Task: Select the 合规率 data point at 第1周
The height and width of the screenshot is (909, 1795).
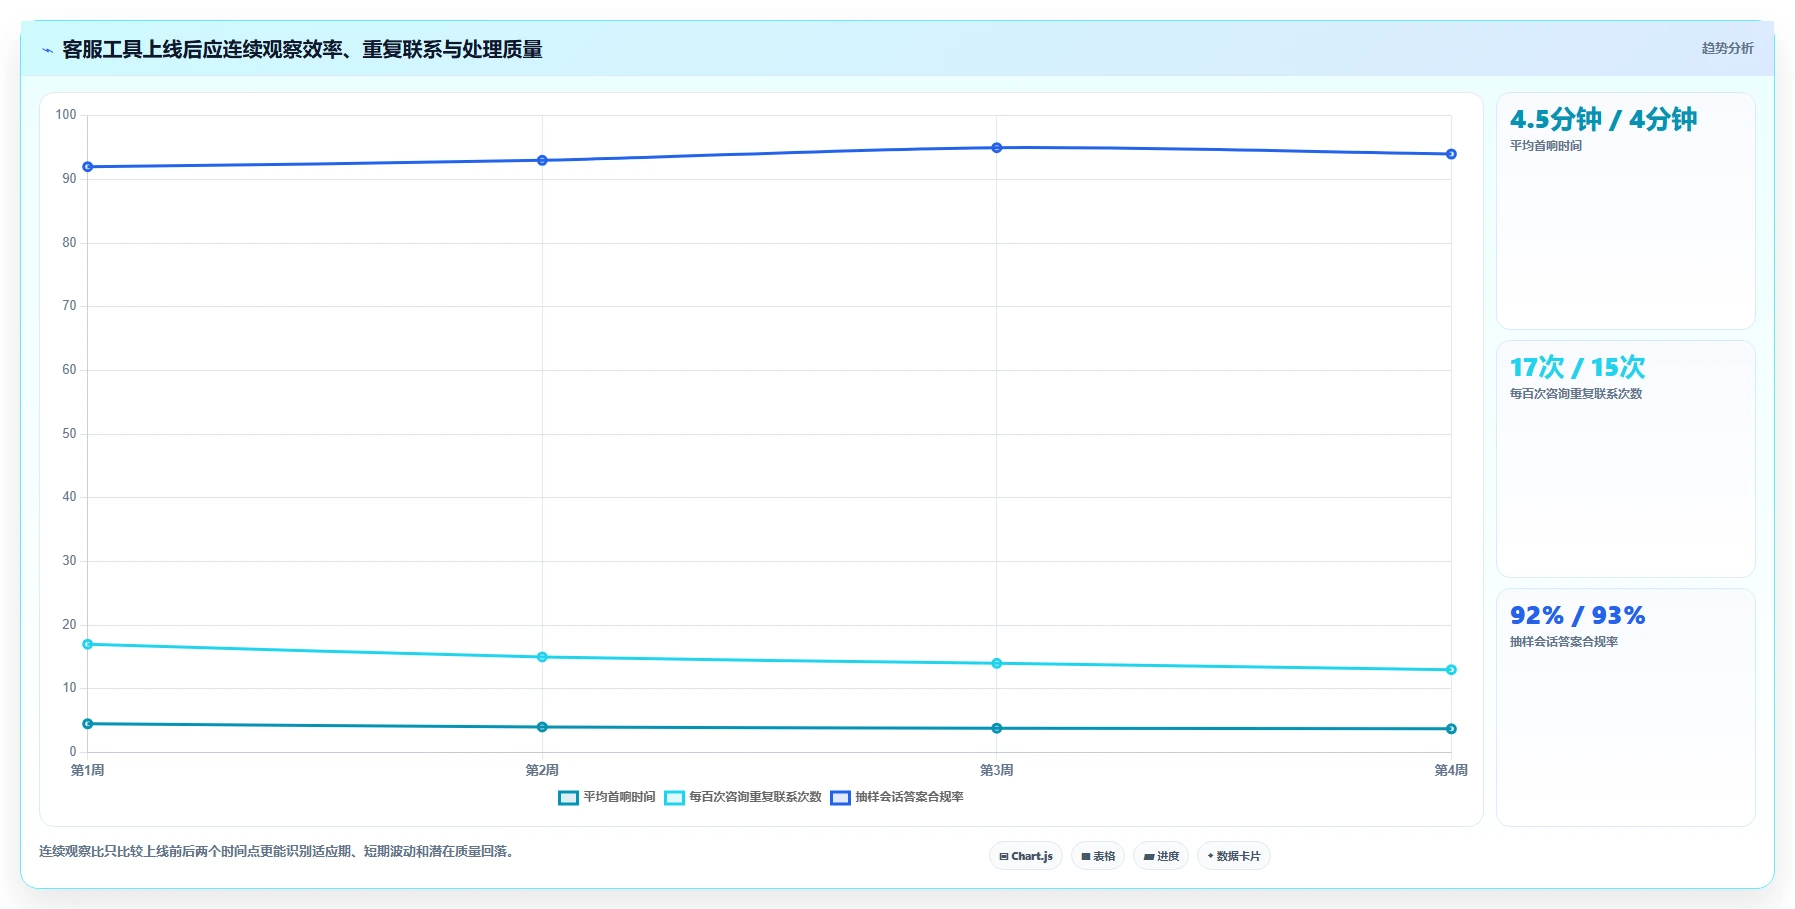Action: [88, 167]
